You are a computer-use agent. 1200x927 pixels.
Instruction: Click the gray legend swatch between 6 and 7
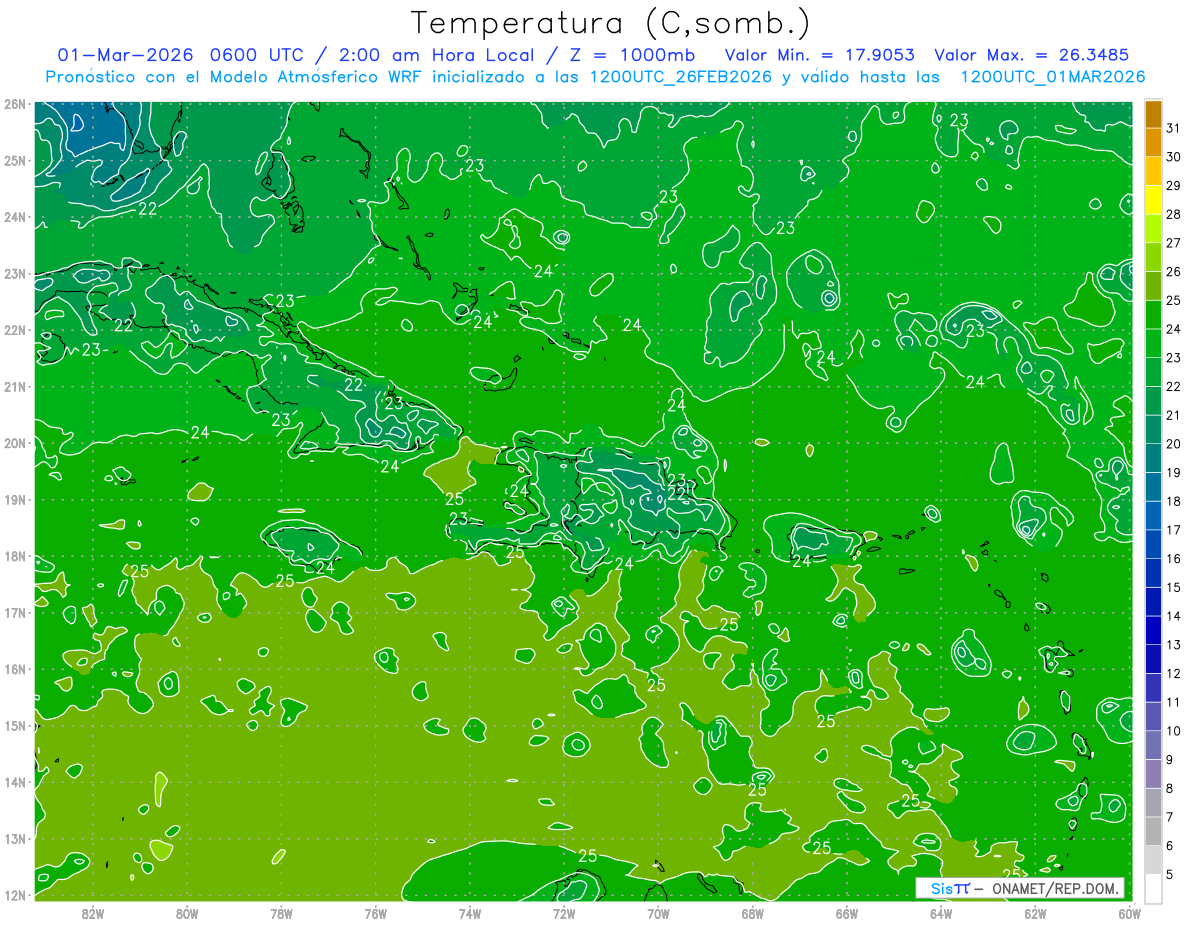1153,831
